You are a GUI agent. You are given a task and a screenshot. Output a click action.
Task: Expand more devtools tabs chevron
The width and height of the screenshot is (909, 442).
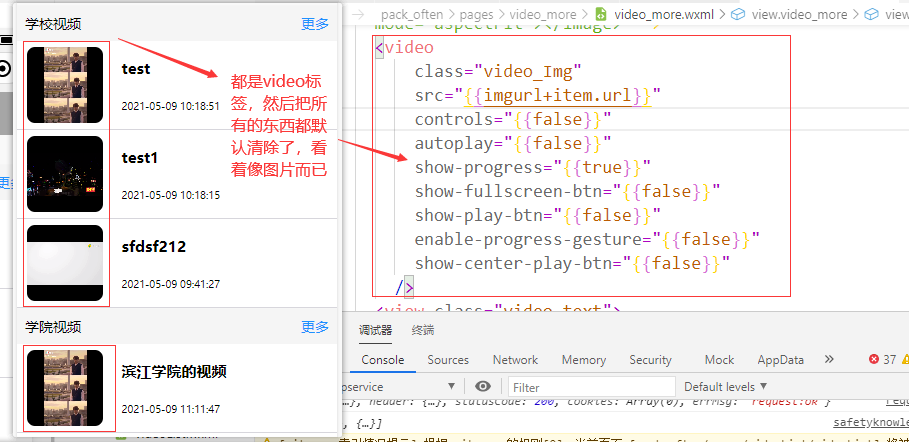tap(829, 359)
